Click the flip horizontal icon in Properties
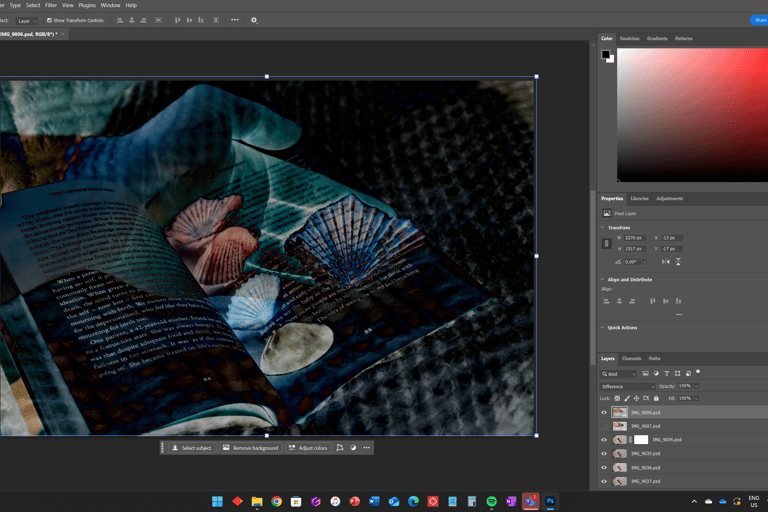 tap(666, 261)
